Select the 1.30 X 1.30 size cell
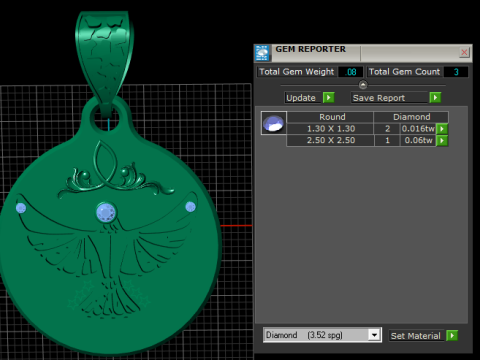The width and height of the screenshot is (480, 360). click(x=330, y=129)
